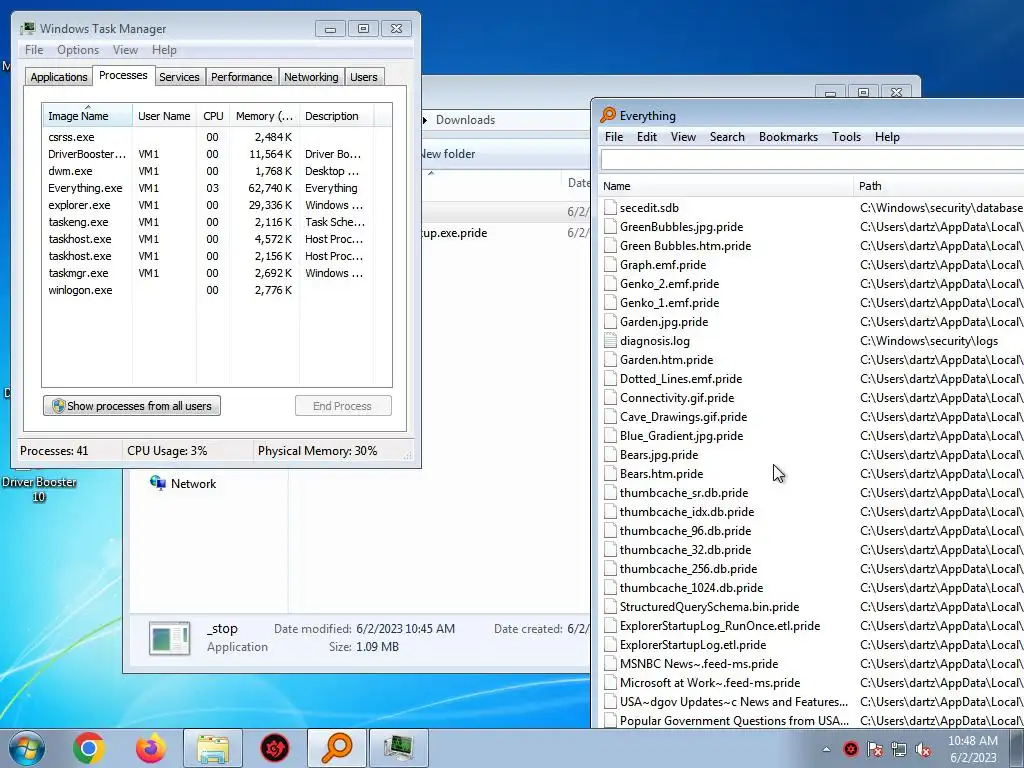Open the Windows Start menu orb
Image resolution: width=1024 pixels, height=768 pixels.
tap(27, 748)
